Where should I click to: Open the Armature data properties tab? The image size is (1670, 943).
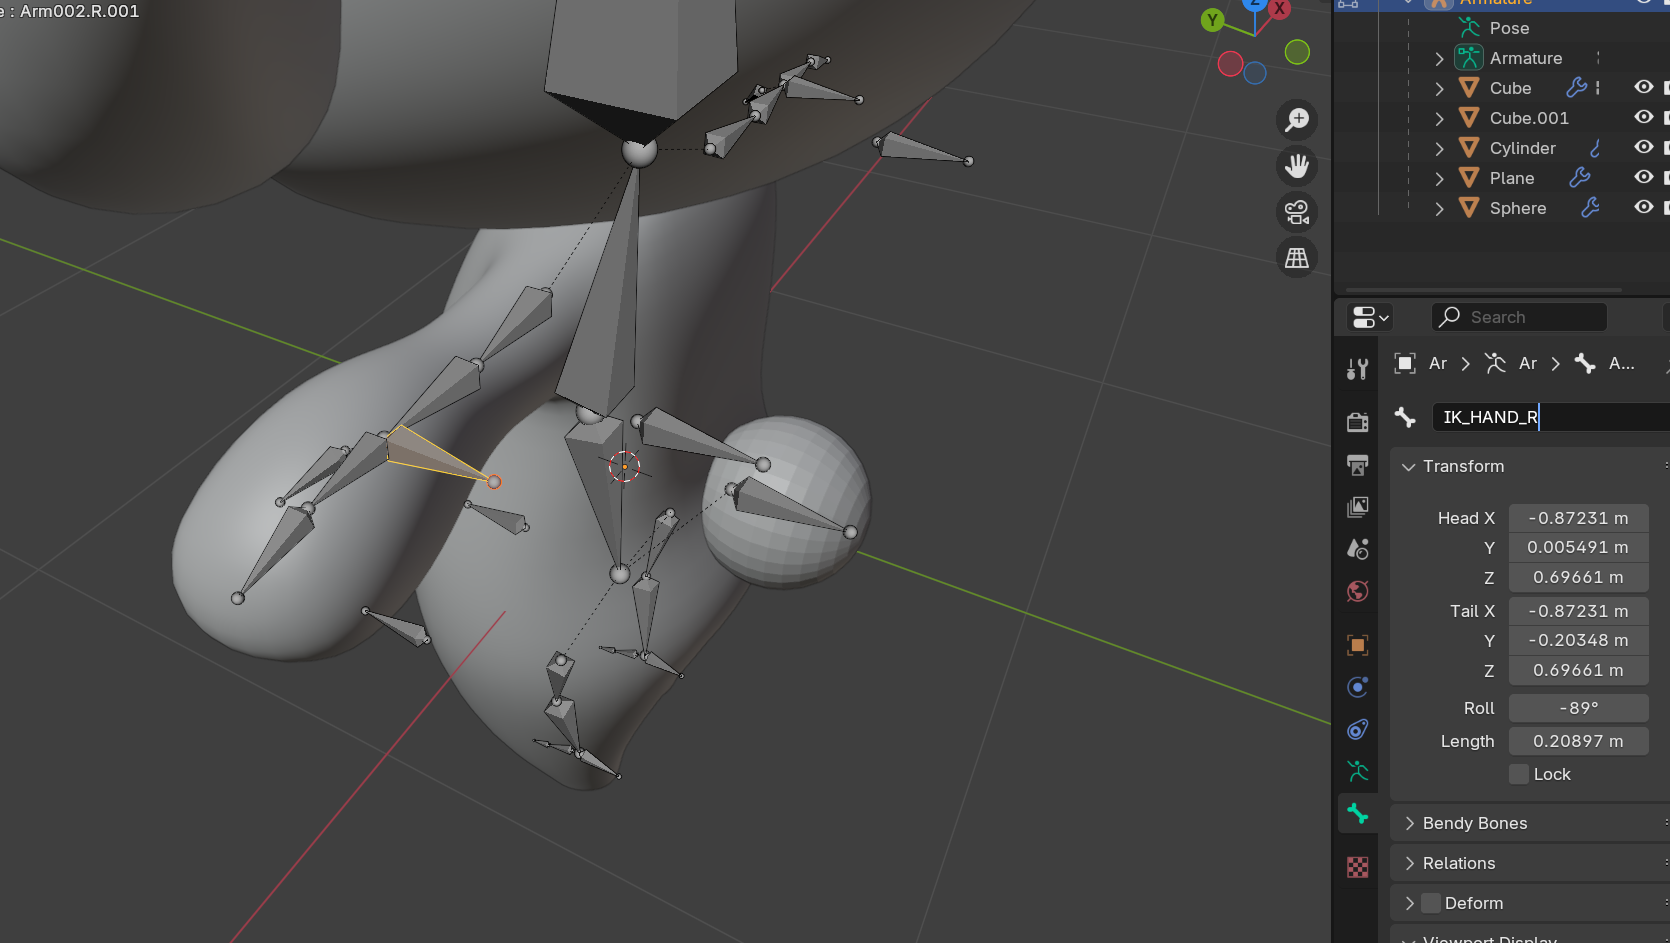tap(1357, 771)
